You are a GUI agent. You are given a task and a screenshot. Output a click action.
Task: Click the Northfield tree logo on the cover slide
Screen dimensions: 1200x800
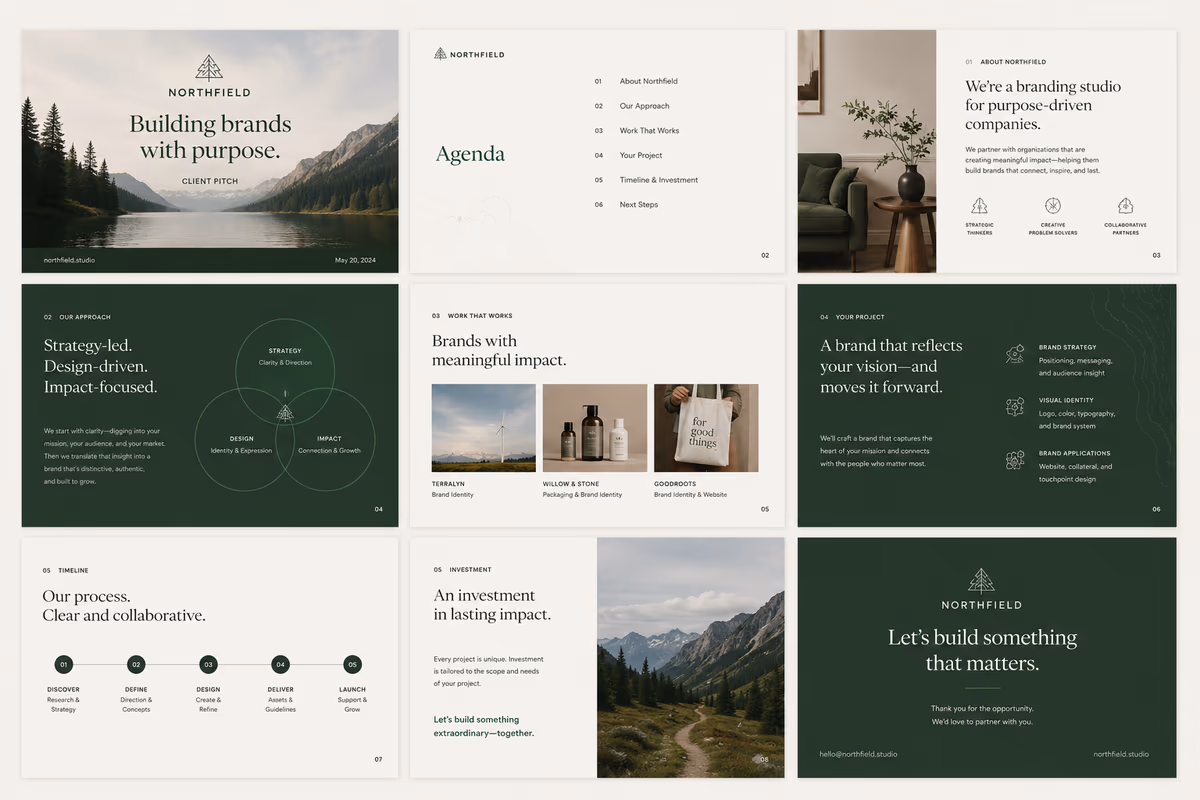pos(209,68)
